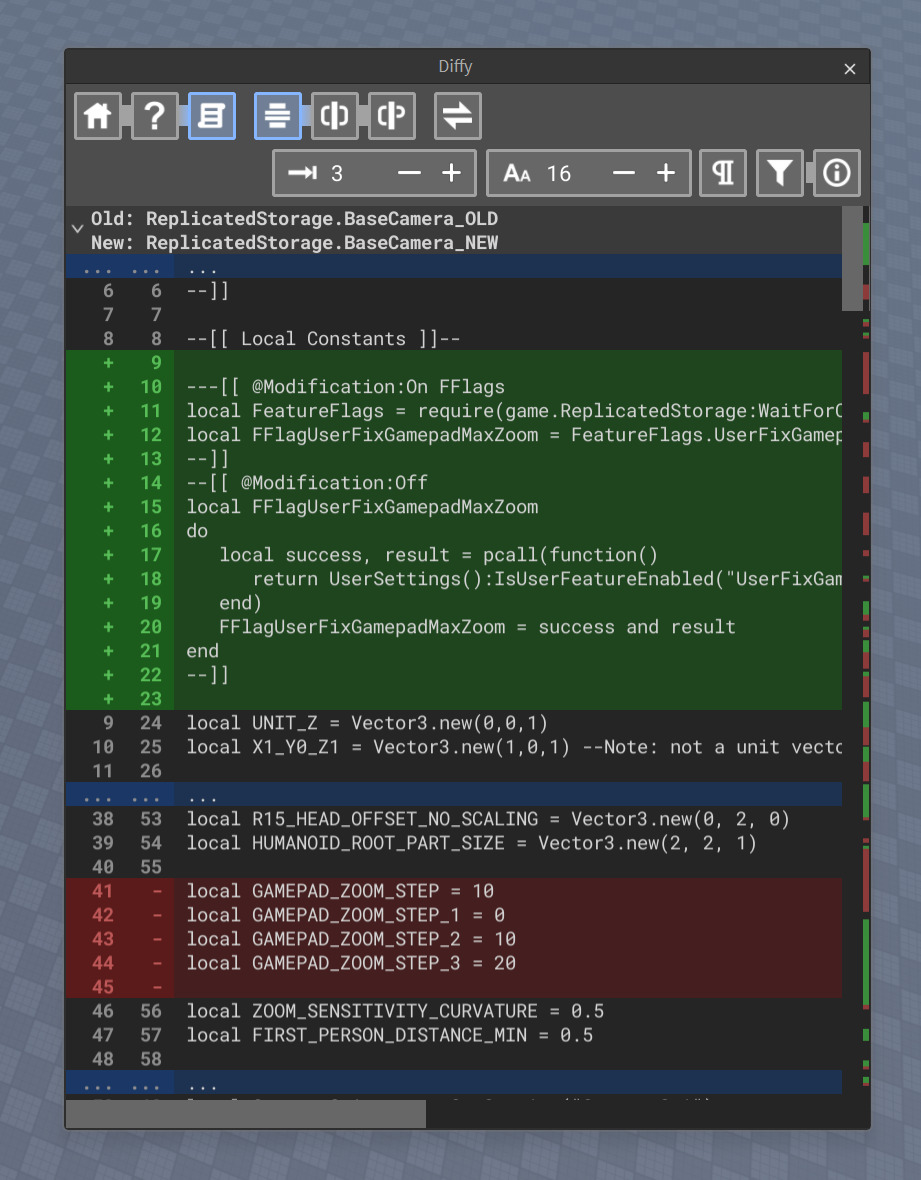Show diff info via the info icon

pos(836,172)
